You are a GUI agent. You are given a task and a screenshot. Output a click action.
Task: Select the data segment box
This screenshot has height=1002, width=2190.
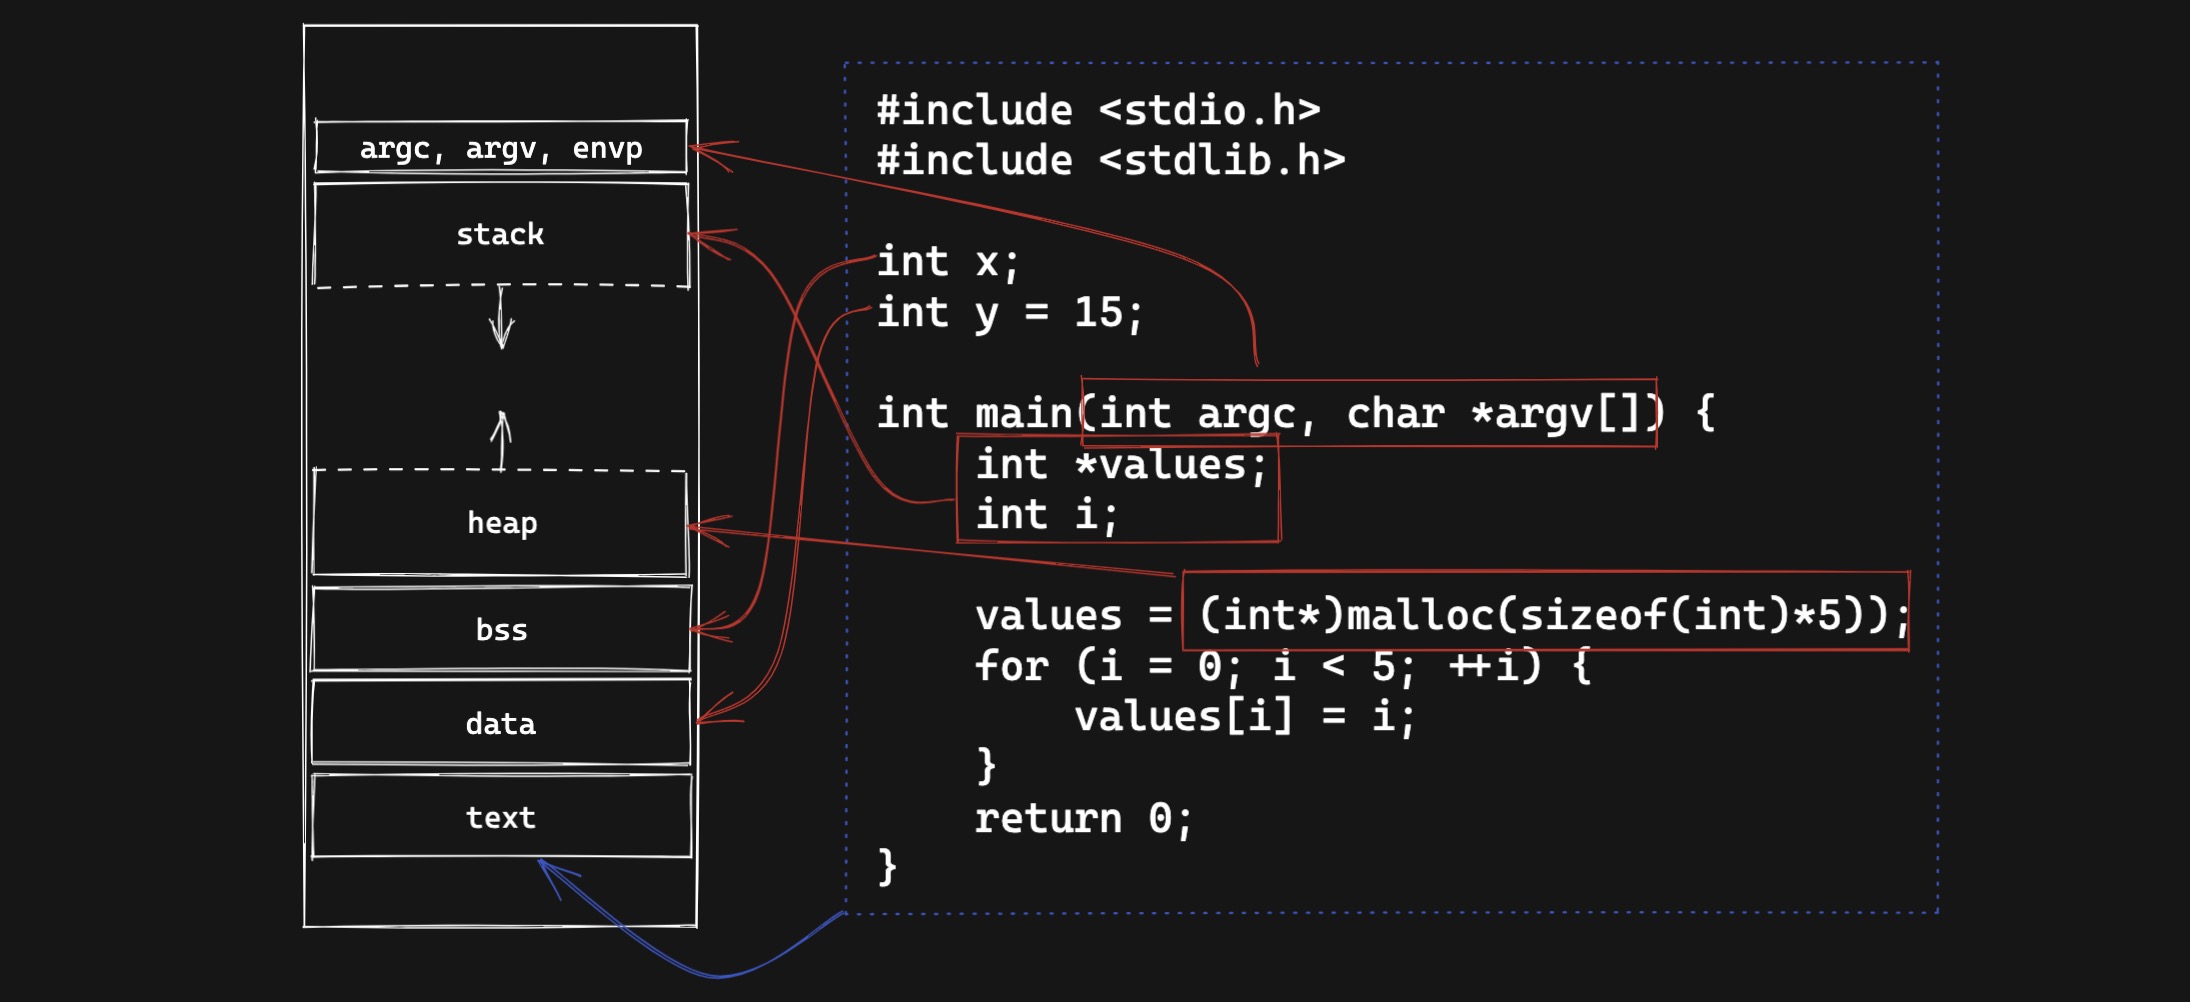pos(500,723)
